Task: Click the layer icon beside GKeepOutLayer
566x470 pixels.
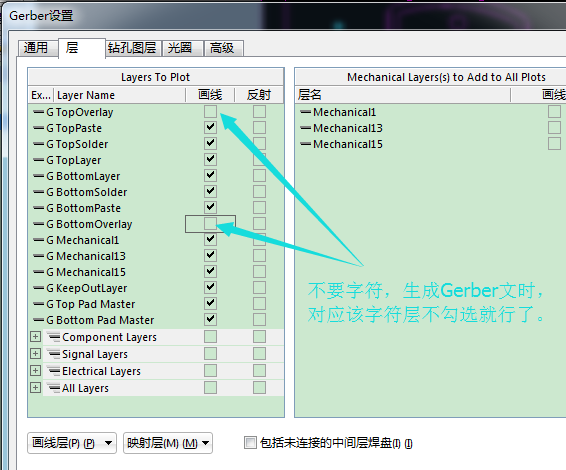Action: [38, 288]
